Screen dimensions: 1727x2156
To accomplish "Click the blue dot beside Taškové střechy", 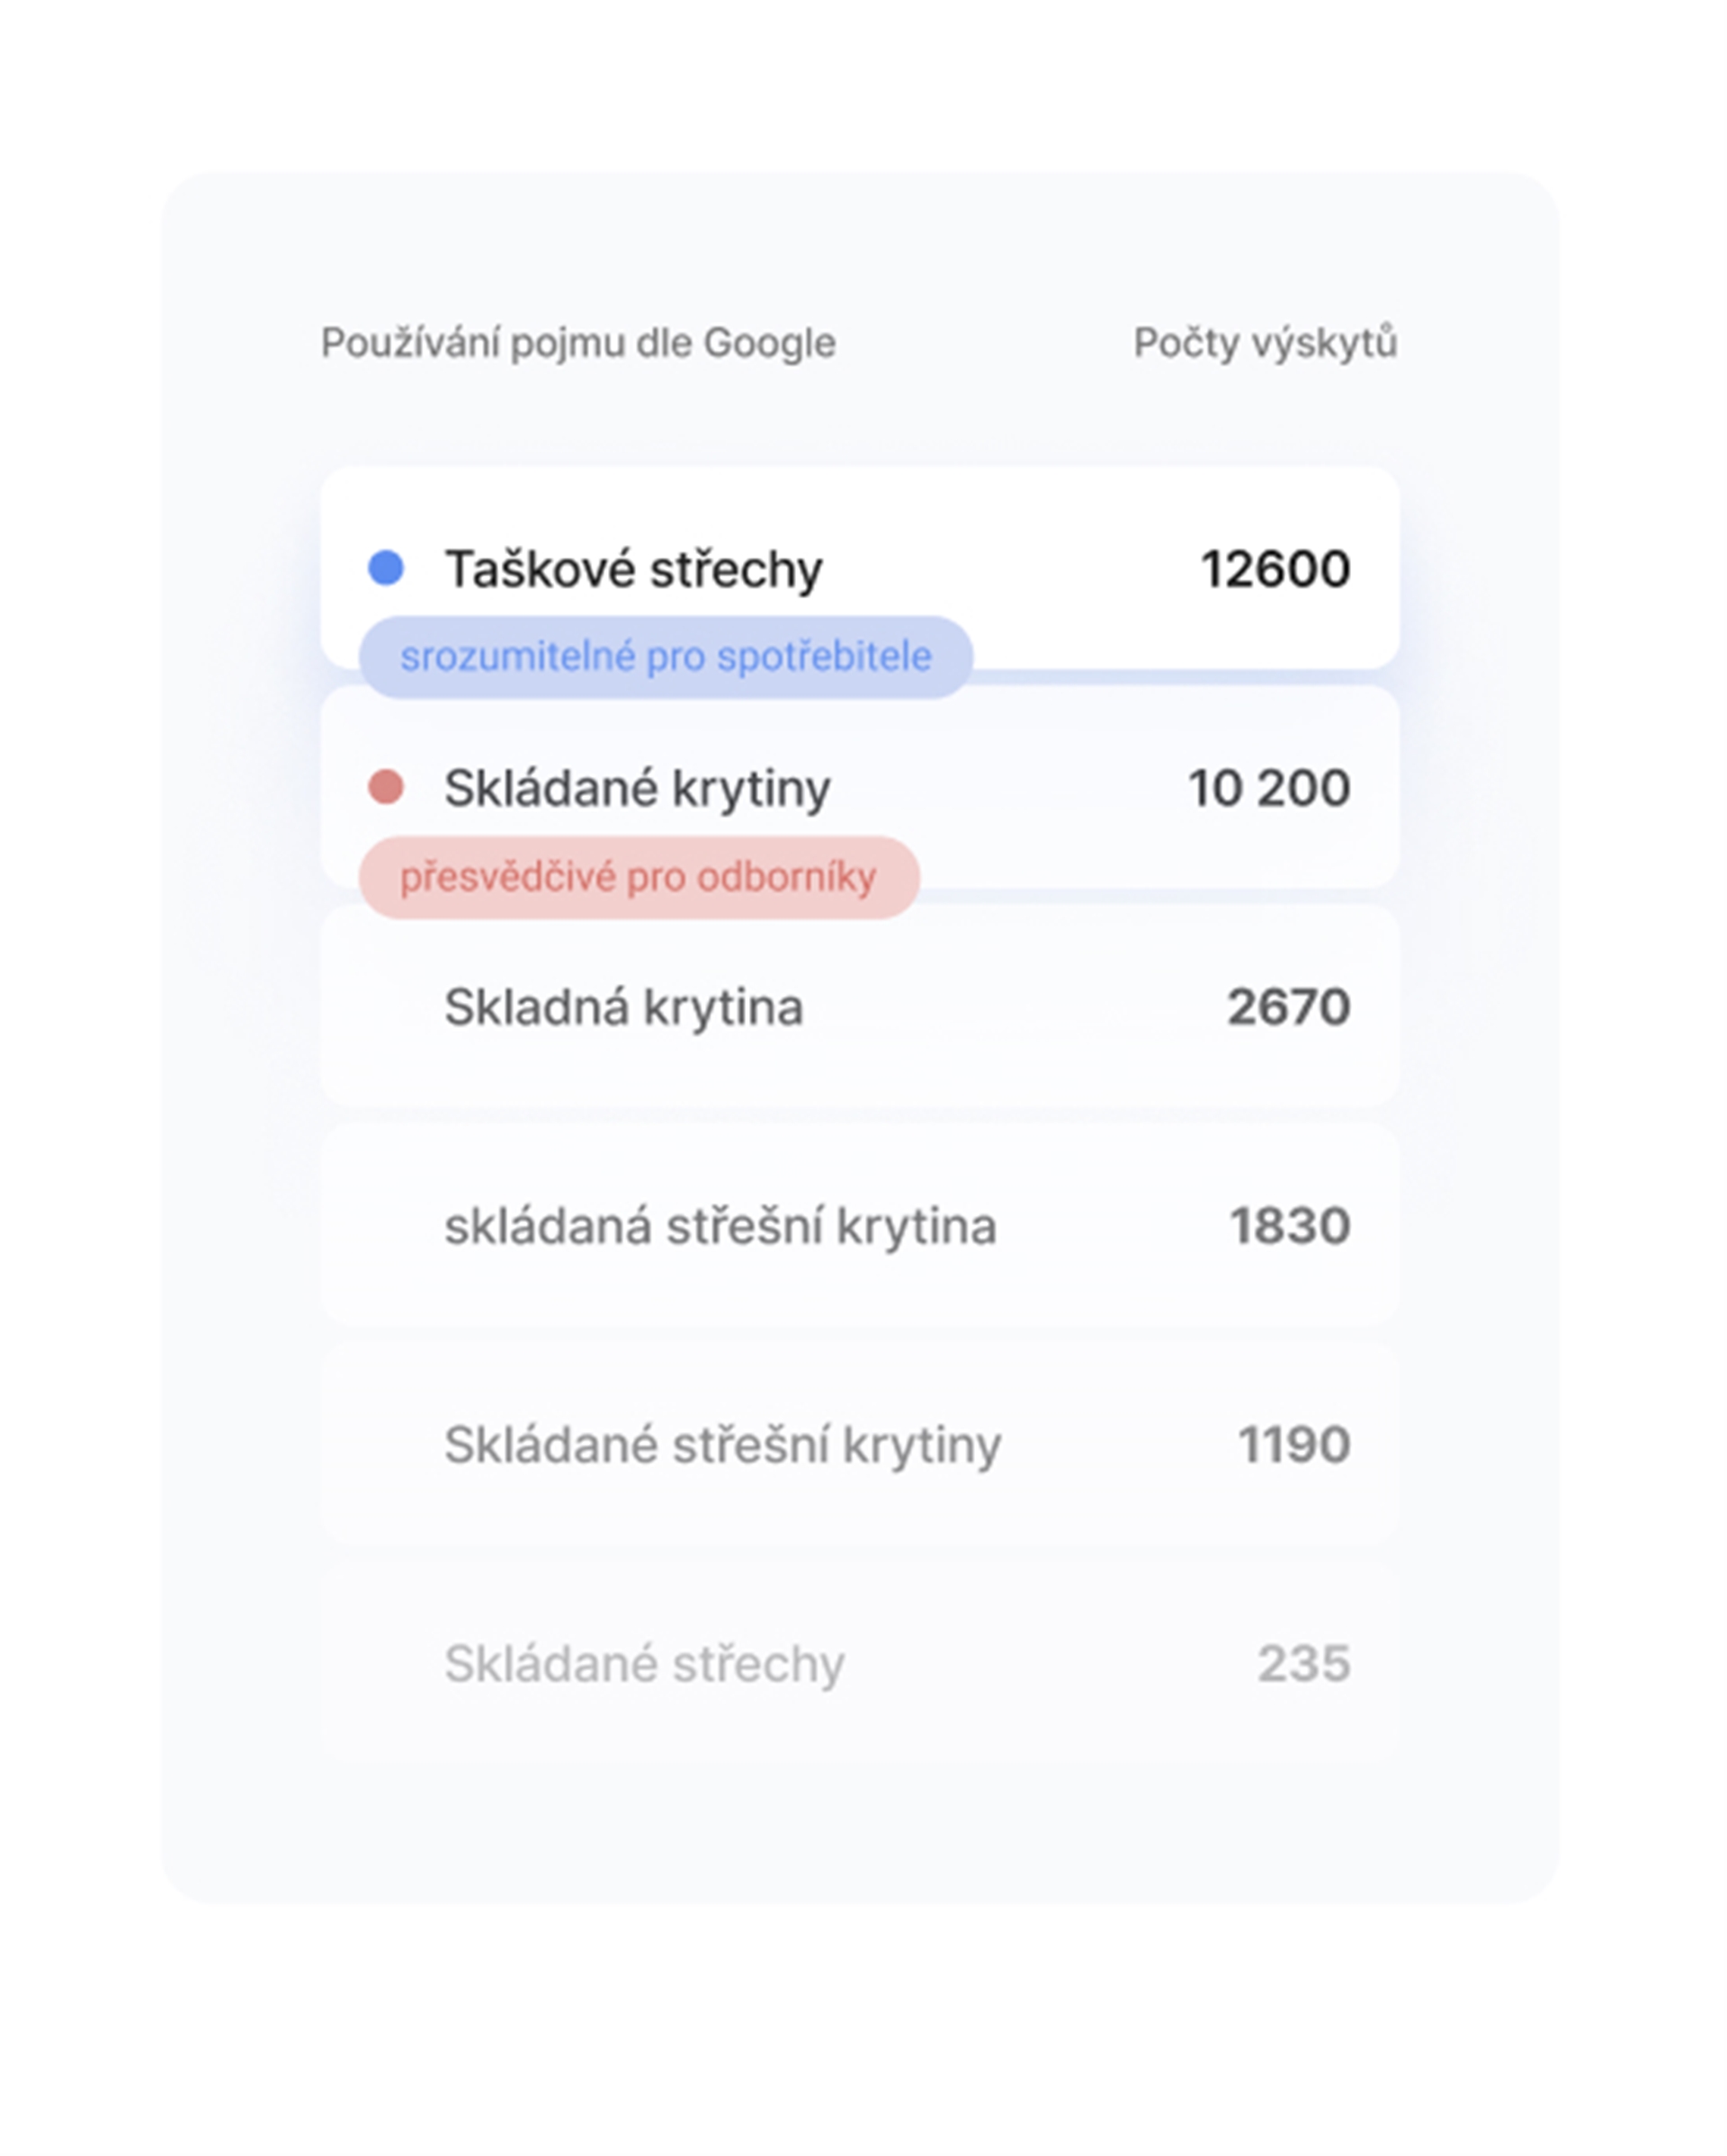I will tap(386, 568).
